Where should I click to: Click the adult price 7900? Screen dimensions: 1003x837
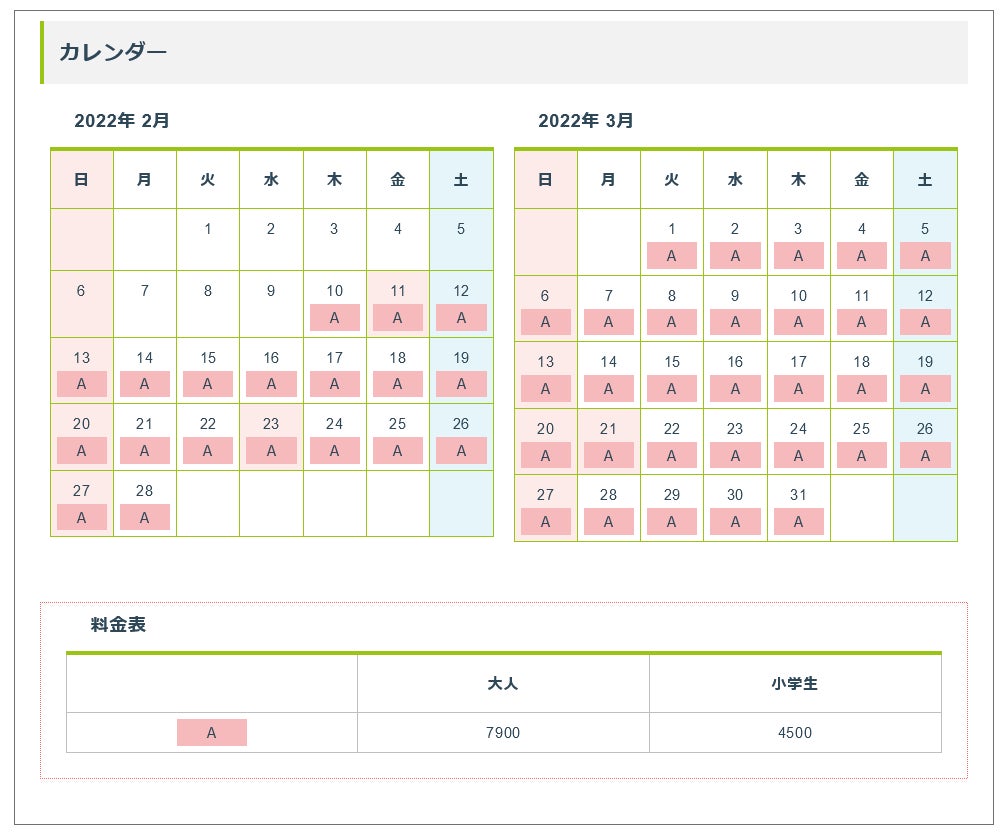[503, 733]
